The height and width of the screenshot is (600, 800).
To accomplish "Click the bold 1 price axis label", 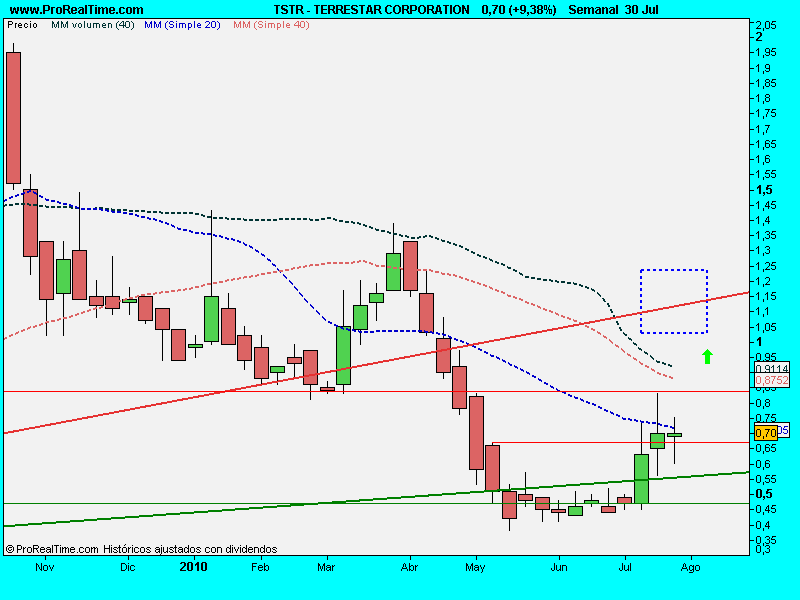I will coord(759,342).
